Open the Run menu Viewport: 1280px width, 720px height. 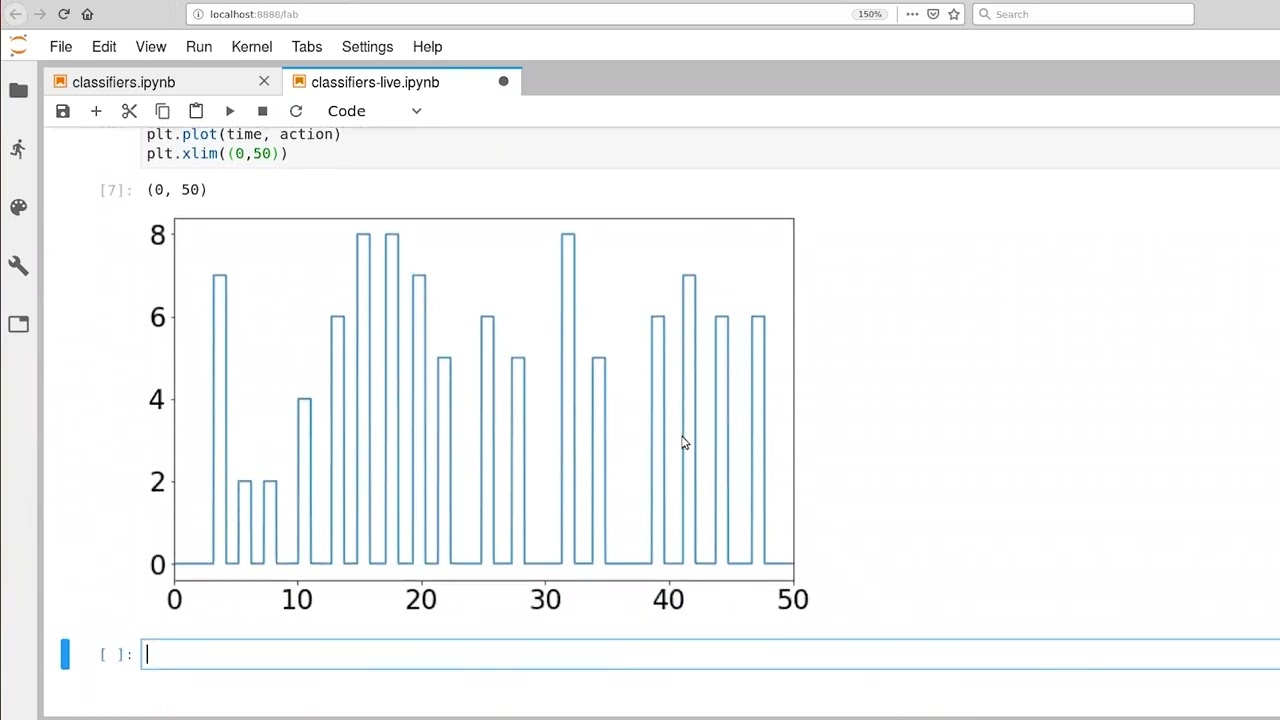199,47
